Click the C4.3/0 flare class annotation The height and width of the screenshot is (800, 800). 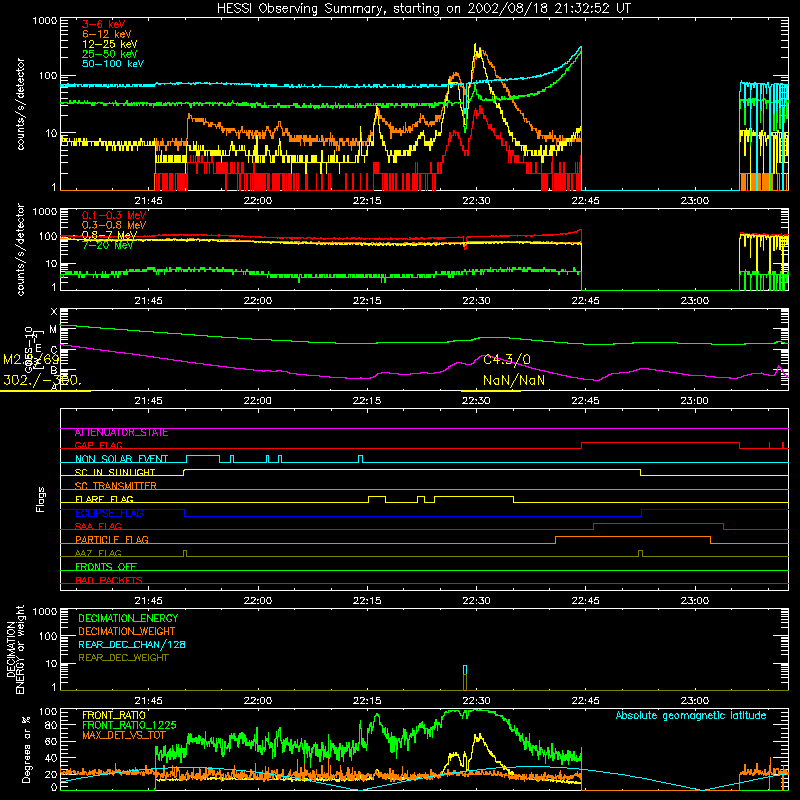(507, 360)
